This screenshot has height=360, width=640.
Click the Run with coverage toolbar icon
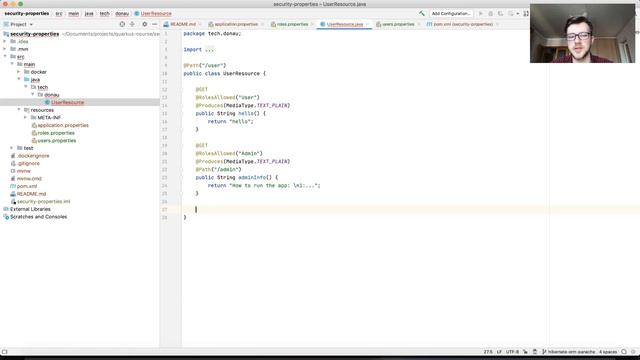coord(500,13)
